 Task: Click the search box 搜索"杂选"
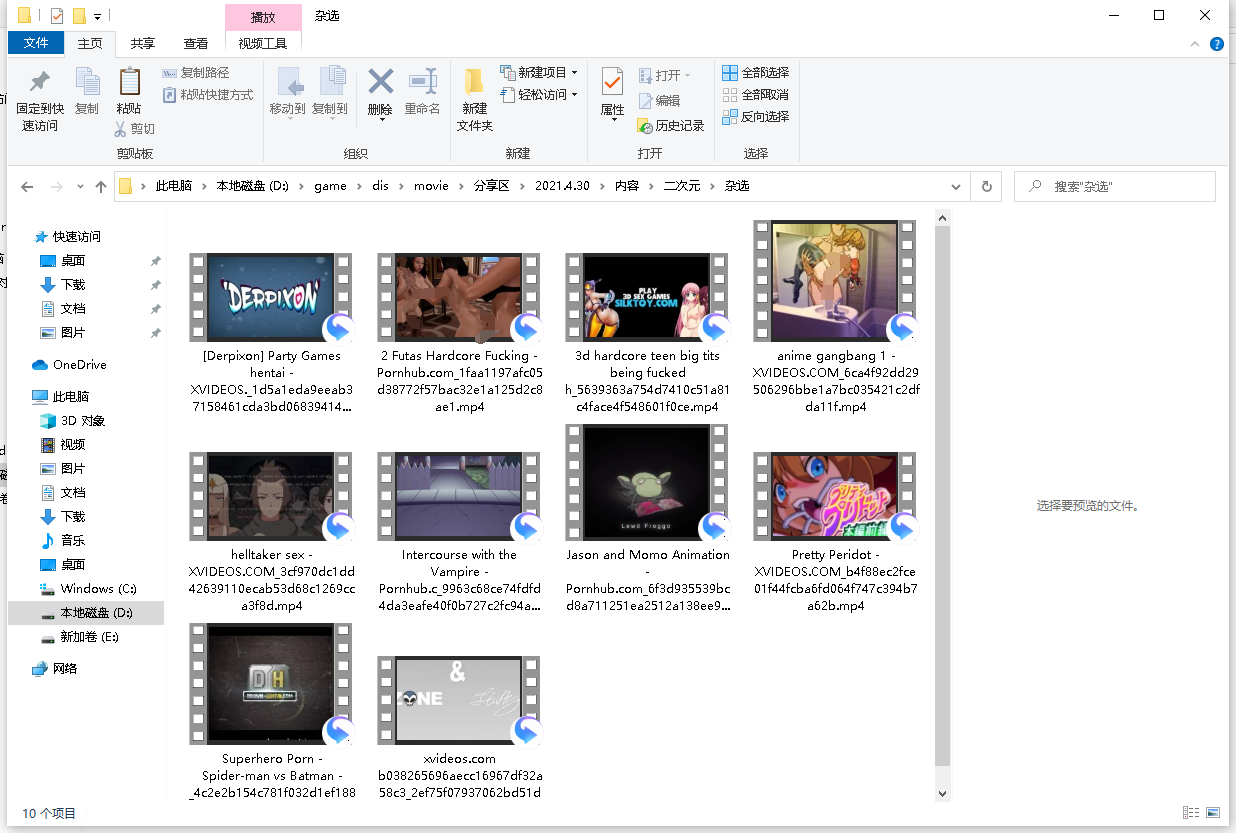[x=1115, y=187]
